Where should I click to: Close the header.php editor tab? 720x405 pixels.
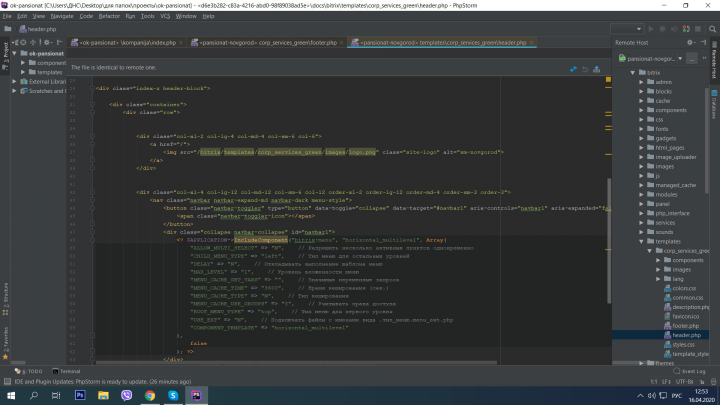tap(532, 42)
